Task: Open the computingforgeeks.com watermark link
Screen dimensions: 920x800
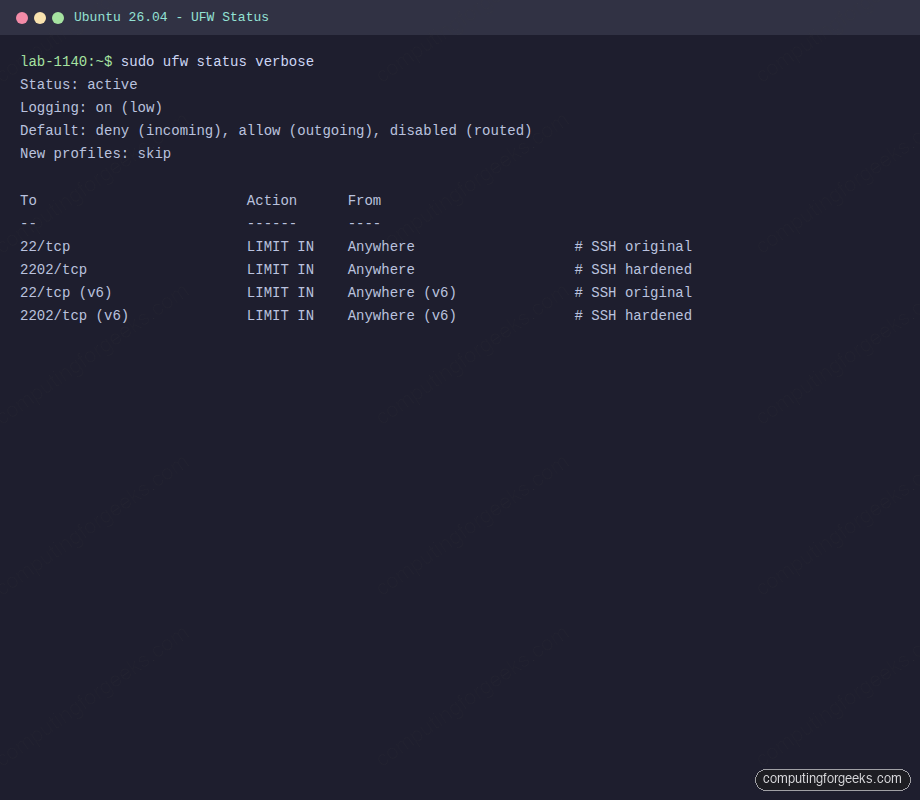Action: pos(833,779)
